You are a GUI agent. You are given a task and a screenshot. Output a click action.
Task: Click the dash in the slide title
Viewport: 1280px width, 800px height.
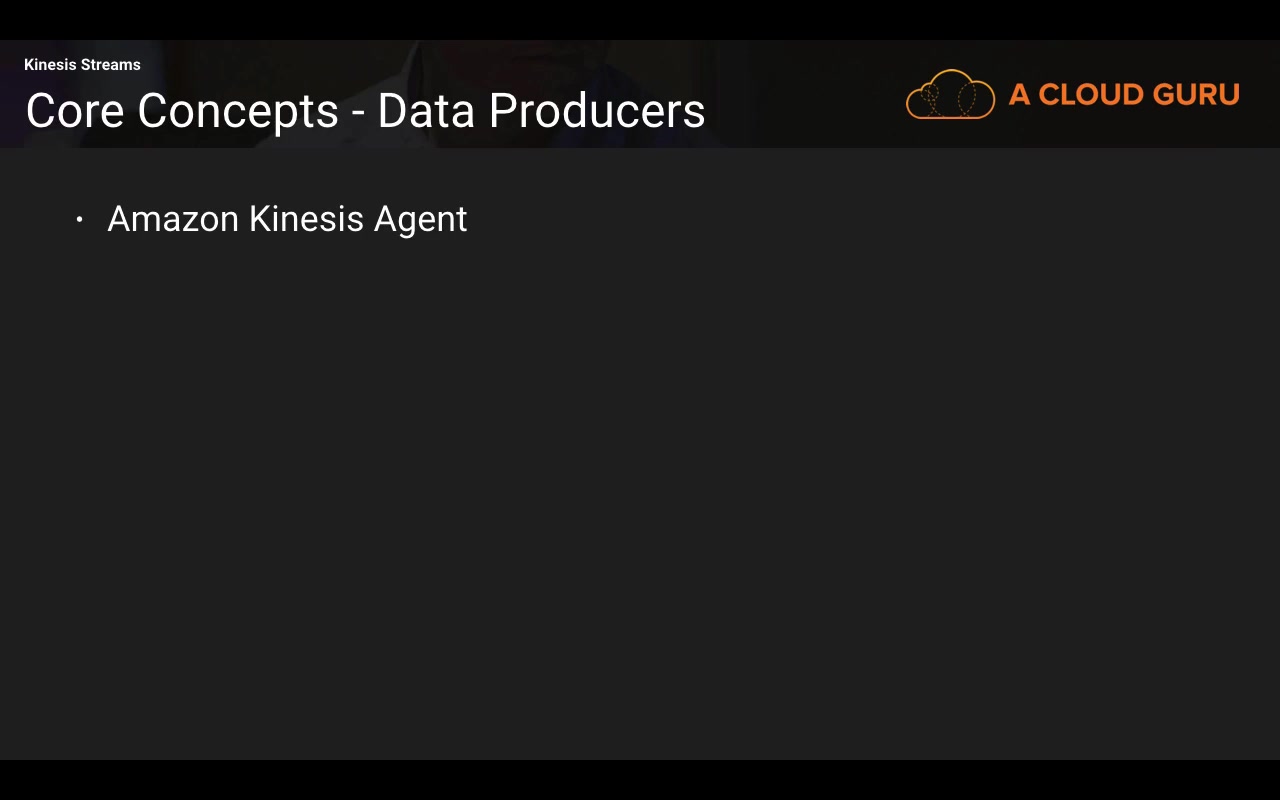[358, 113]
